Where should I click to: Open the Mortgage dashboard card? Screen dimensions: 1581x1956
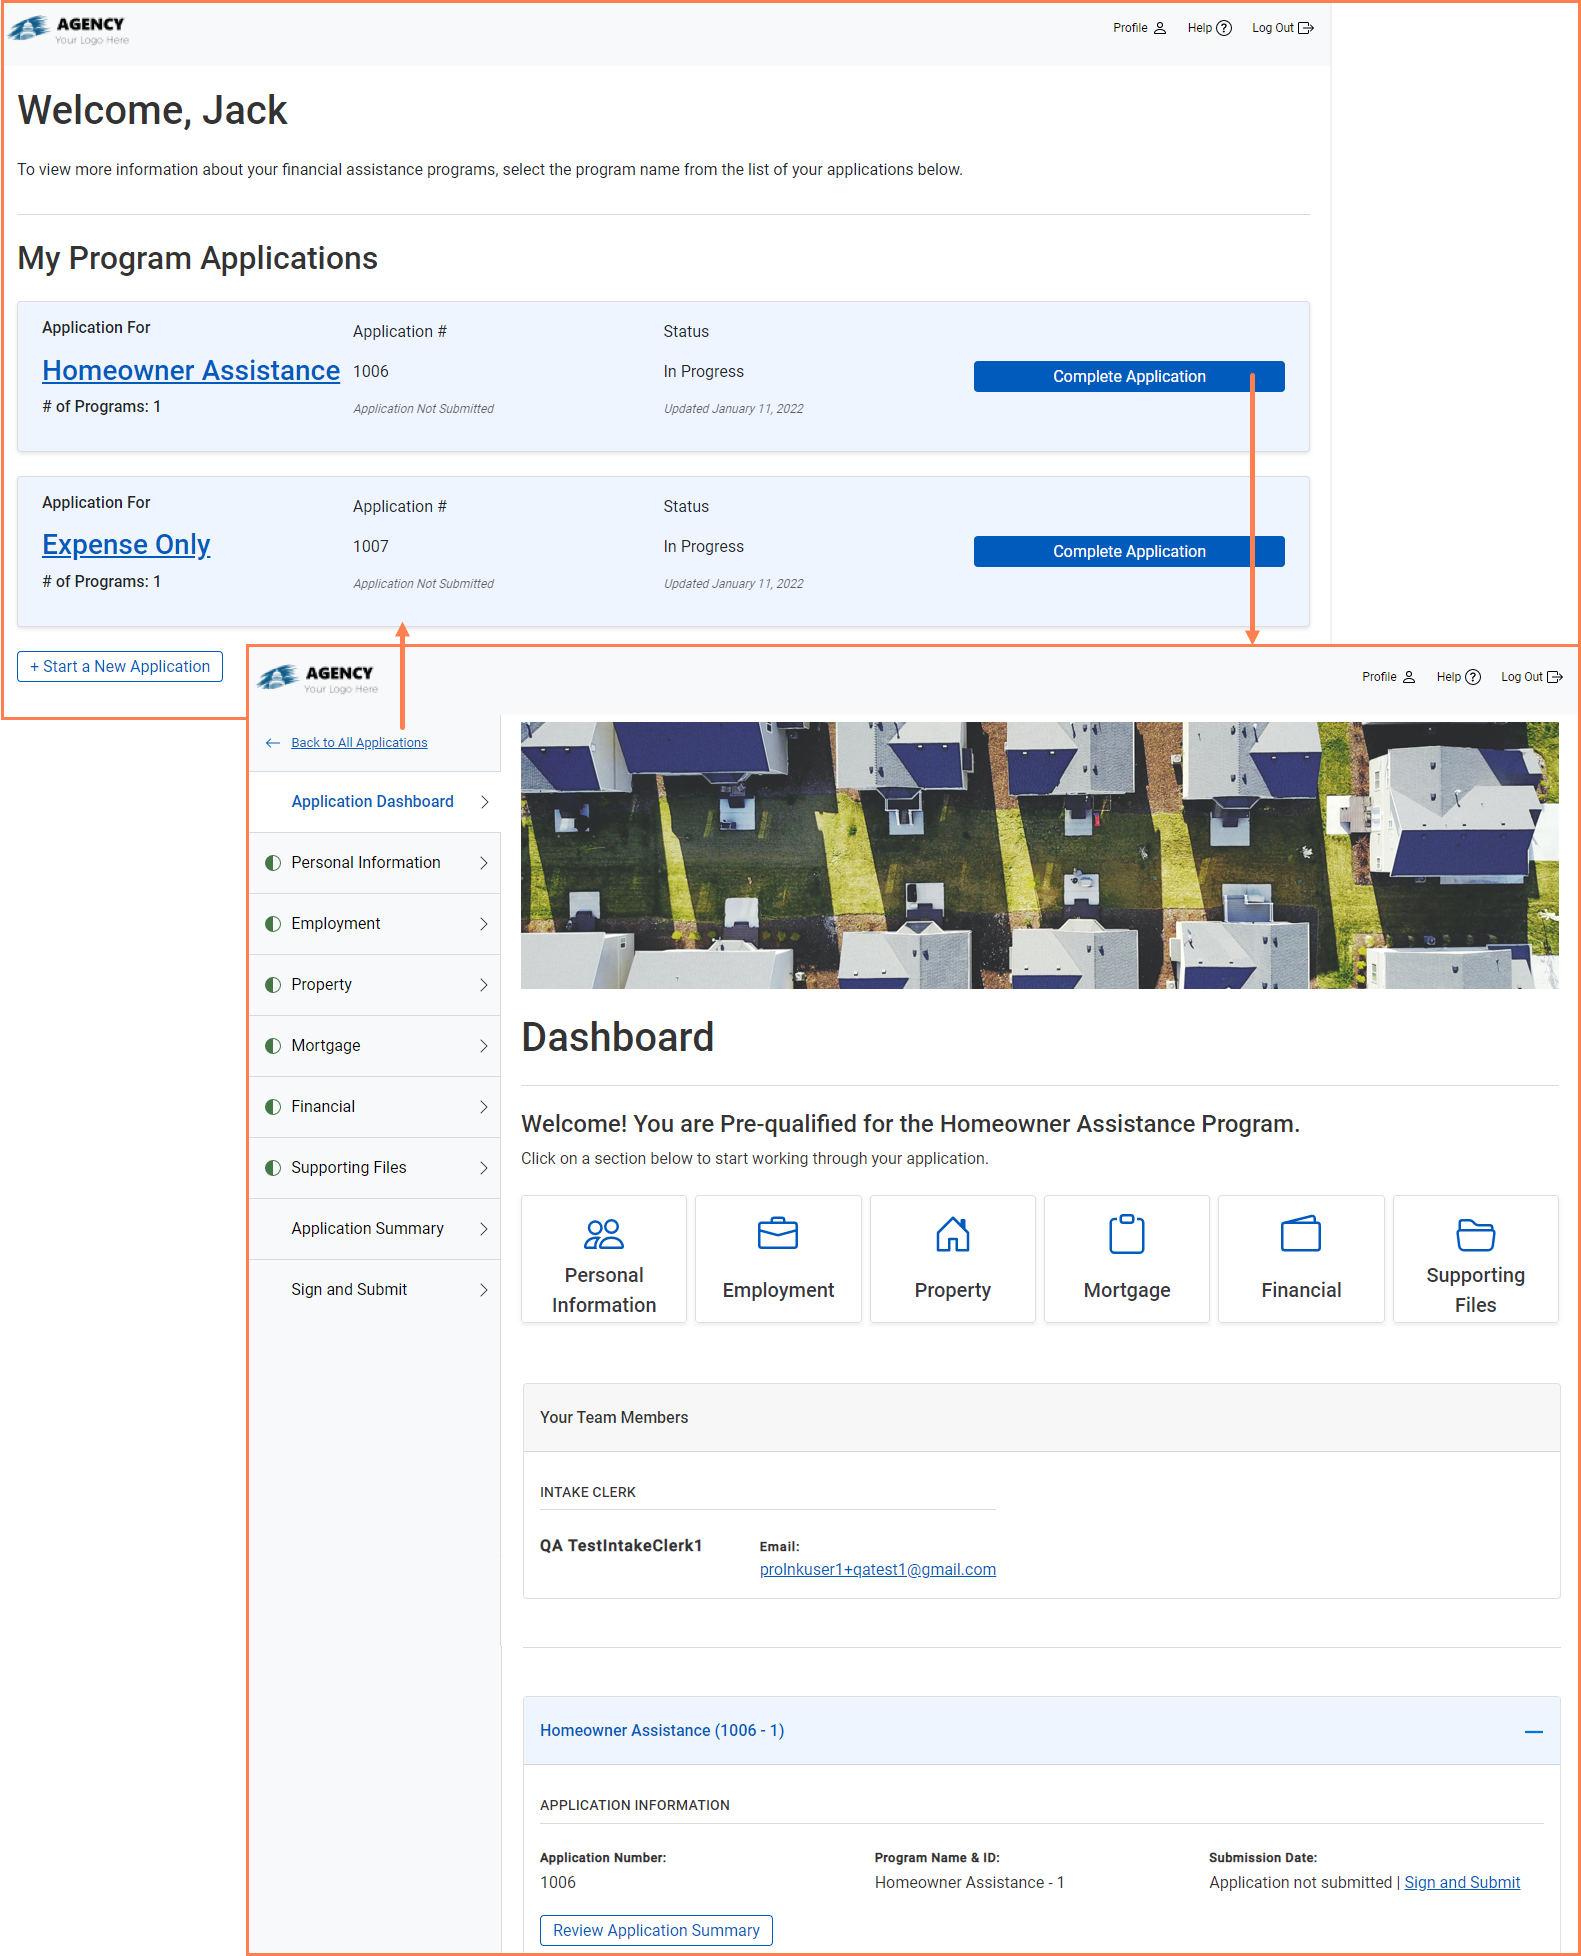coord(1127,1259)
